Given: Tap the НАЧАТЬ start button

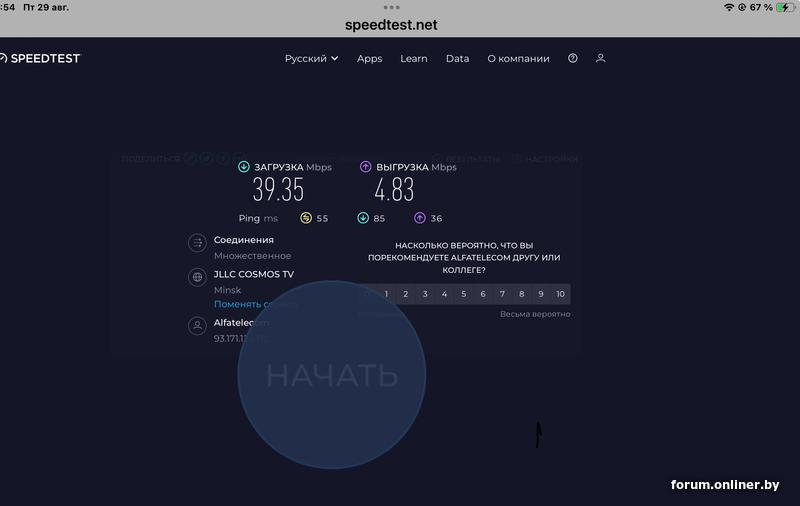Looking at the screenshot, I should coord(332,375).
